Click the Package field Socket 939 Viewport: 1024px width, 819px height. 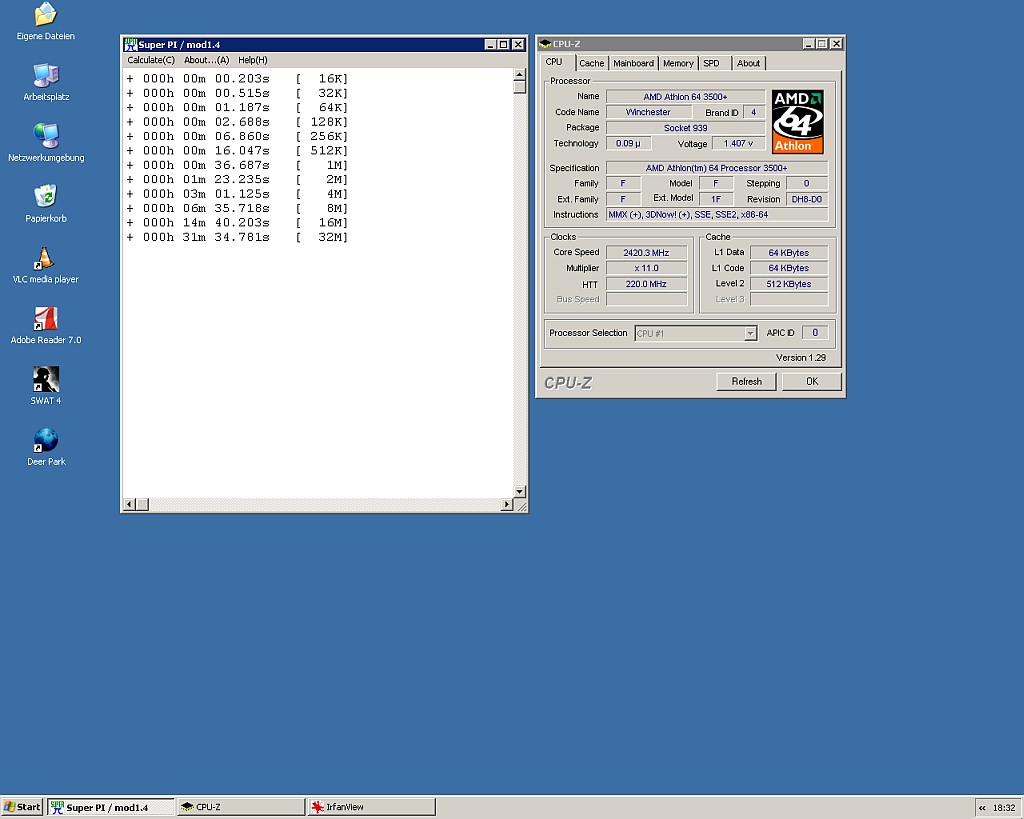(685, 128)
